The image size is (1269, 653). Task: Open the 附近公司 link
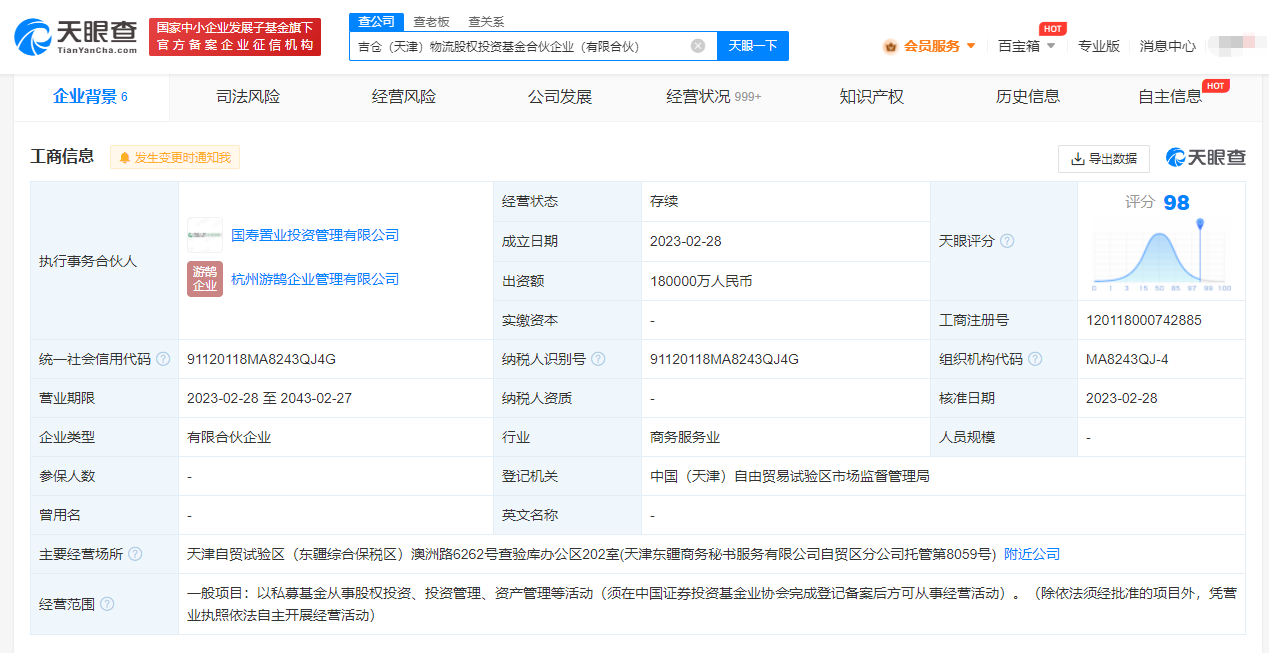point(1031,553)
